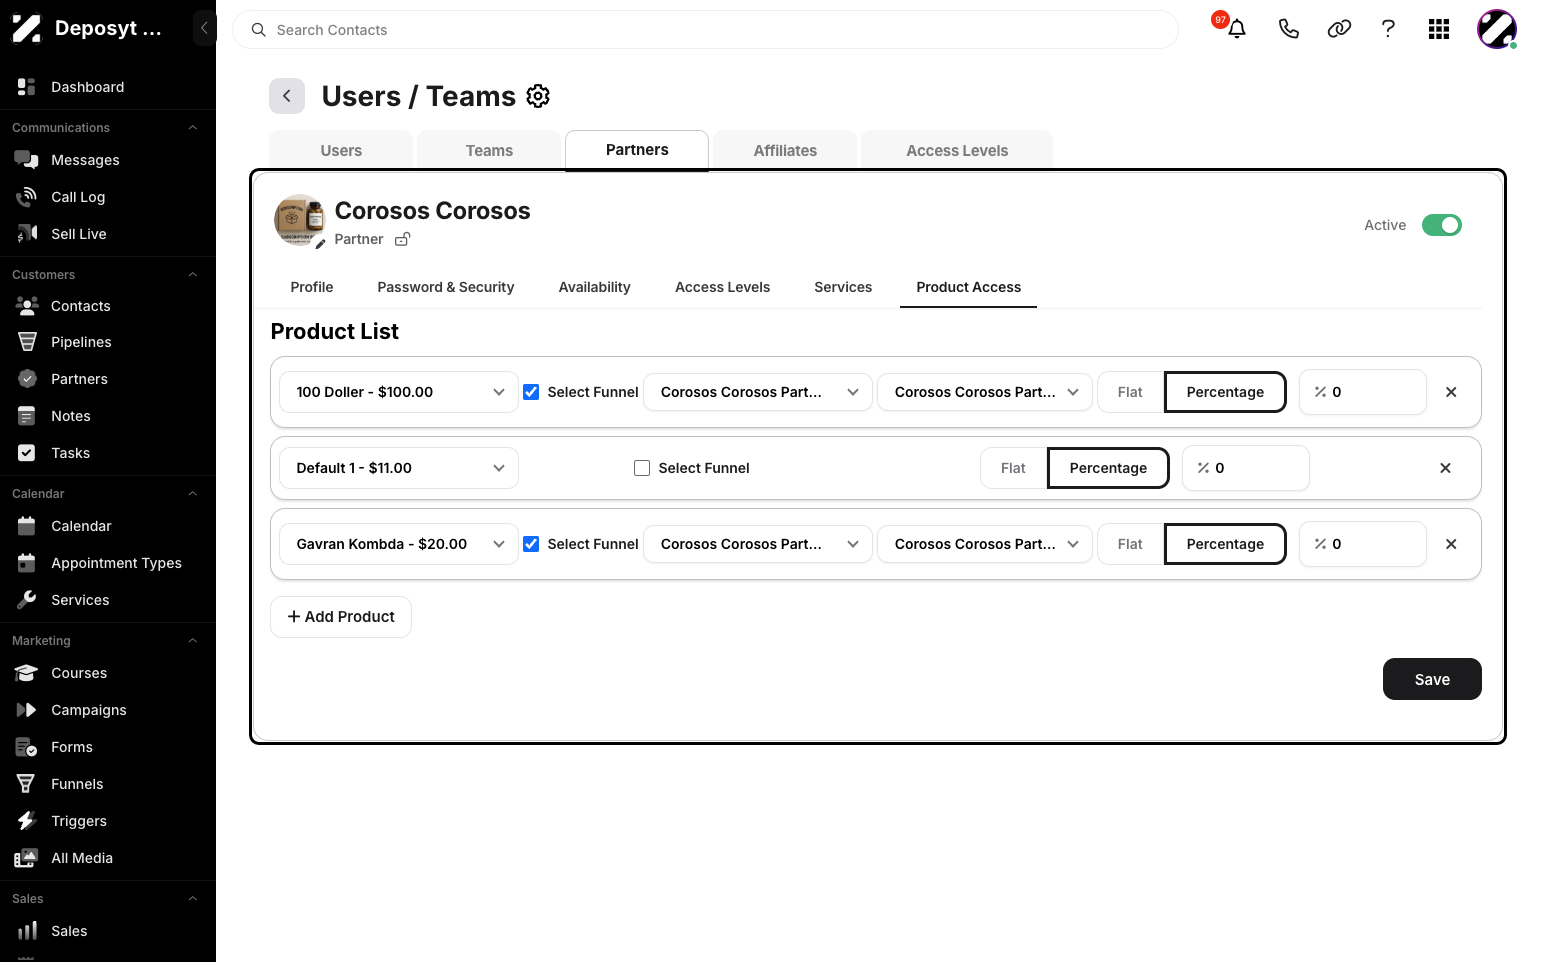Click the link chain icon in the header
This screenshot has width=1541, height=962.
[x=1339, y=29]
